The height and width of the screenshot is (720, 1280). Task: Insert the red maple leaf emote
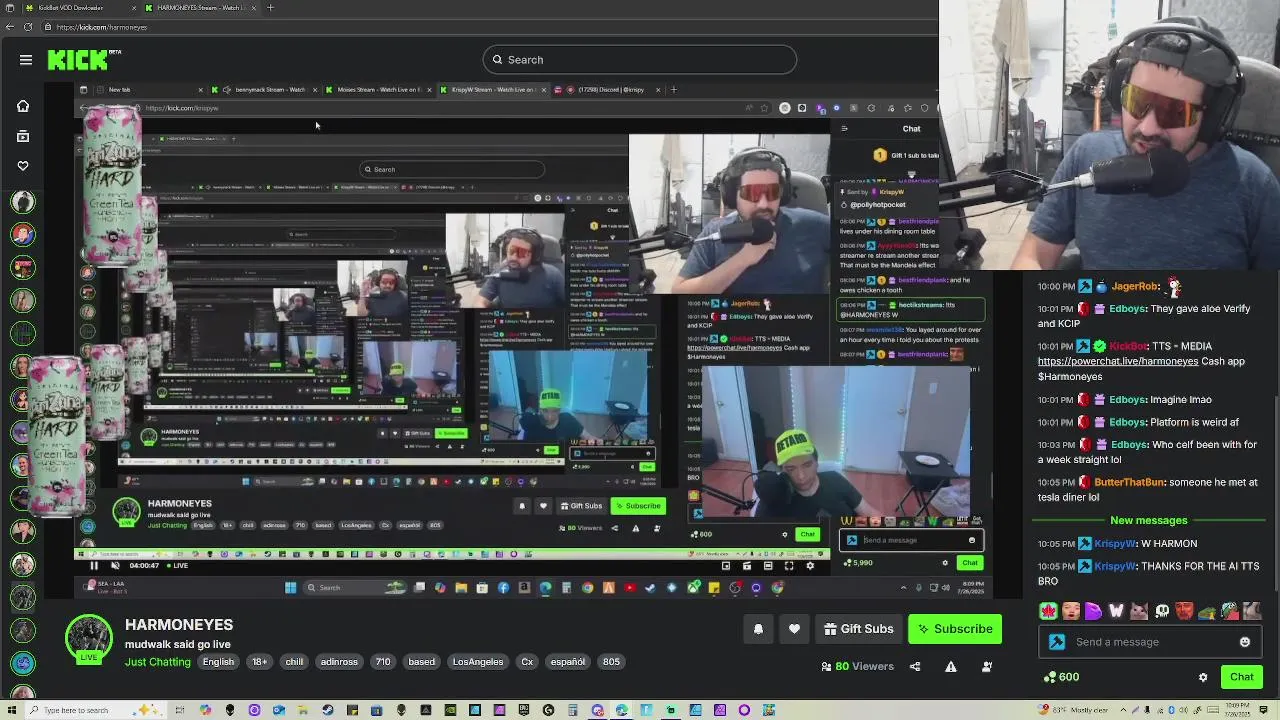pyautogui.click(x=1048, y=611)
